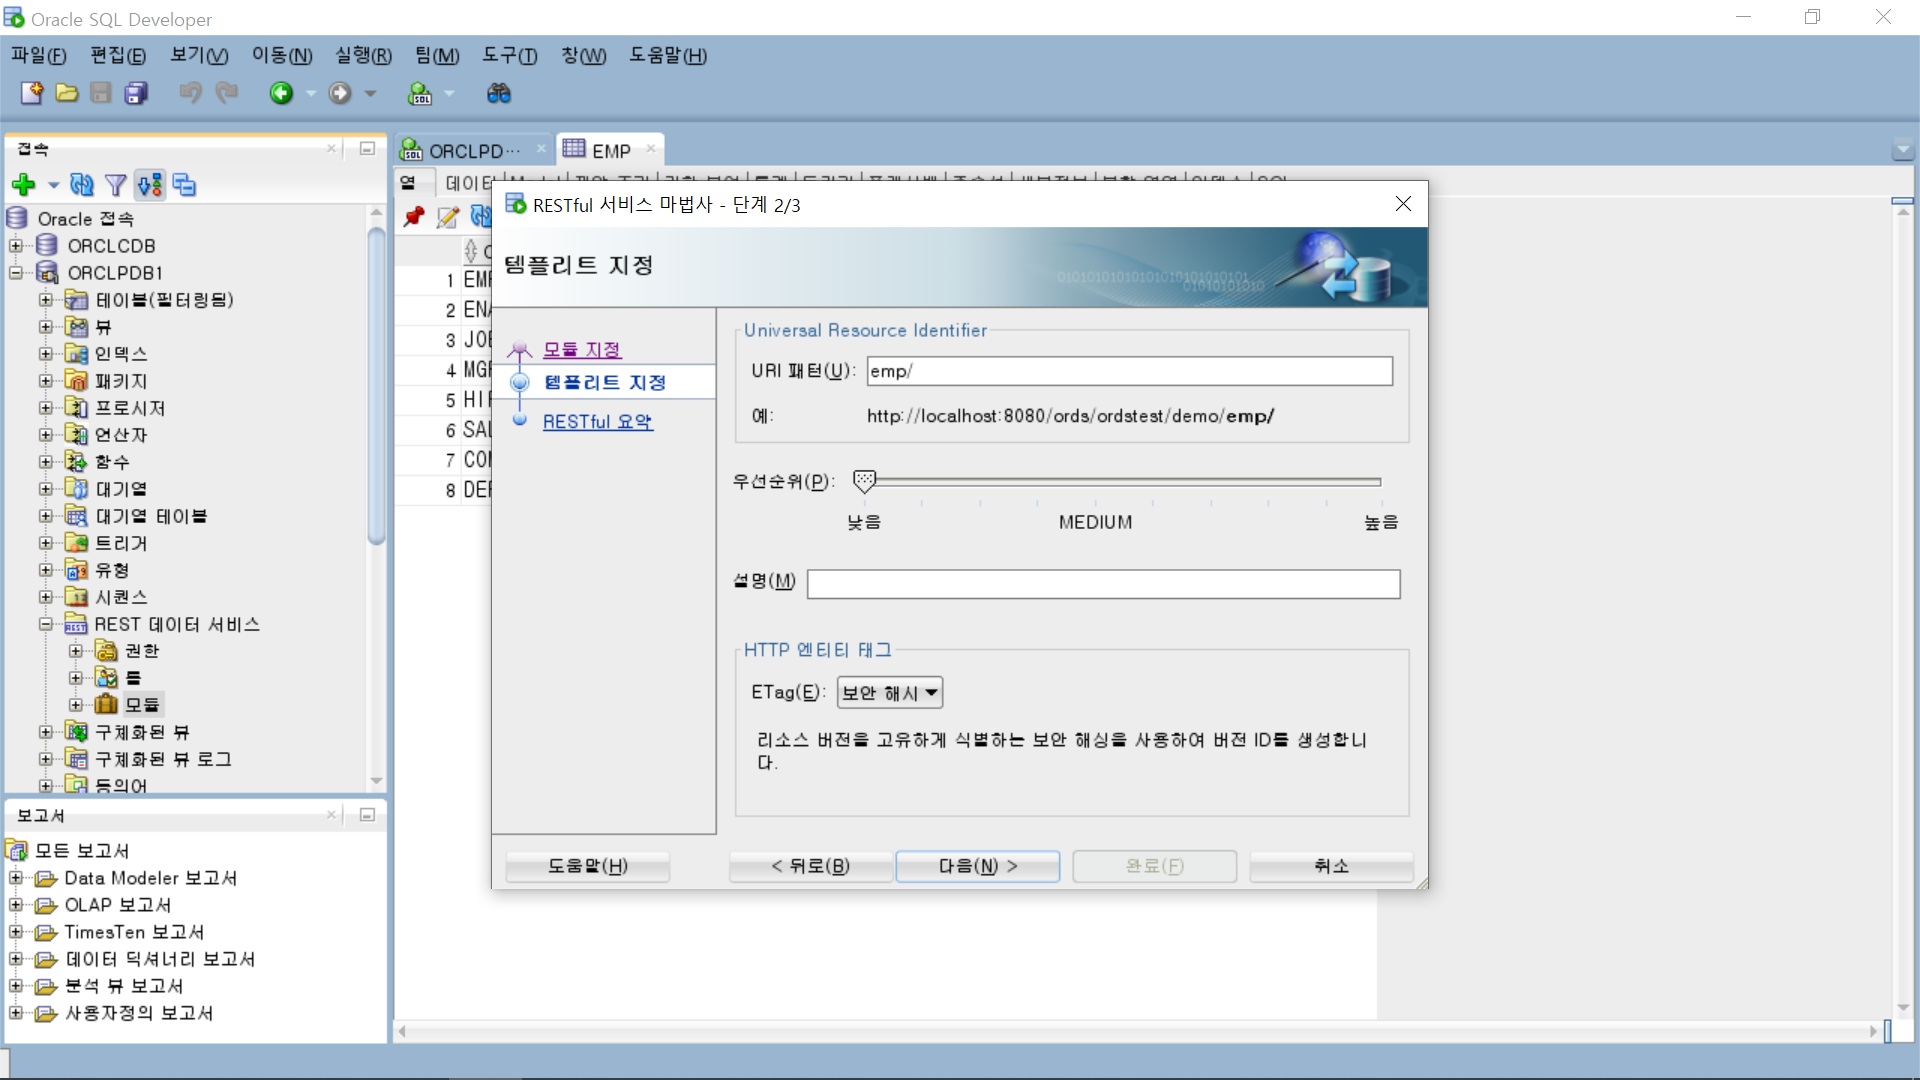The width and height of the screenshot is (1920, 1080).
Task: Click the 설명(M) input field
Action: pos(1103,584)
